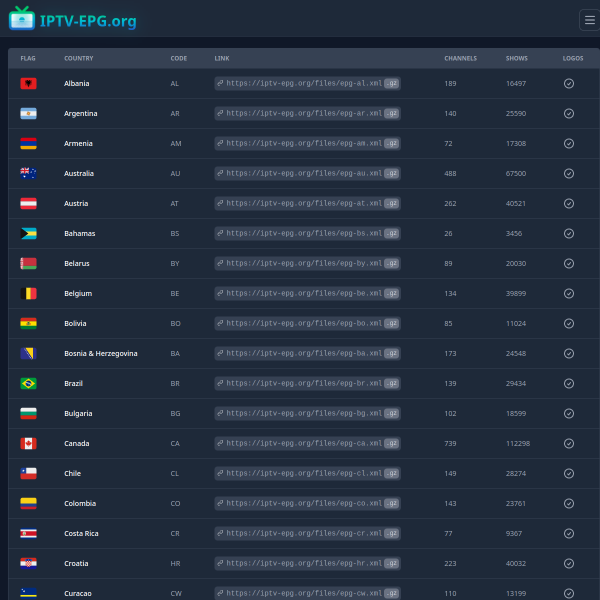Image resolution: width=600 pixels, height=600 pixels.
Task: Click the logos checkmark icon for Croatia
Action: (x=569, y=563)
